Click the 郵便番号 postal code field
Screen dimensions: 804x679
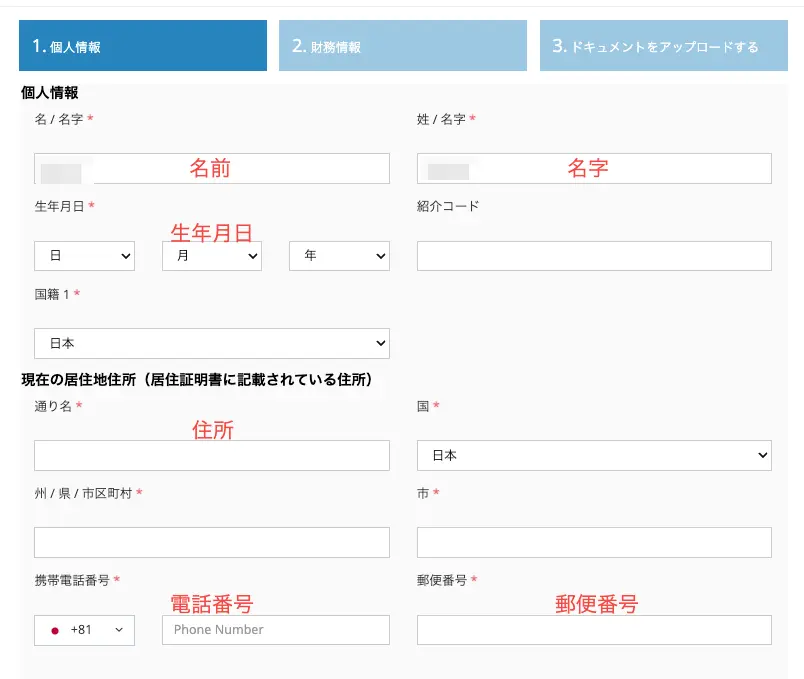coord(593,630)
